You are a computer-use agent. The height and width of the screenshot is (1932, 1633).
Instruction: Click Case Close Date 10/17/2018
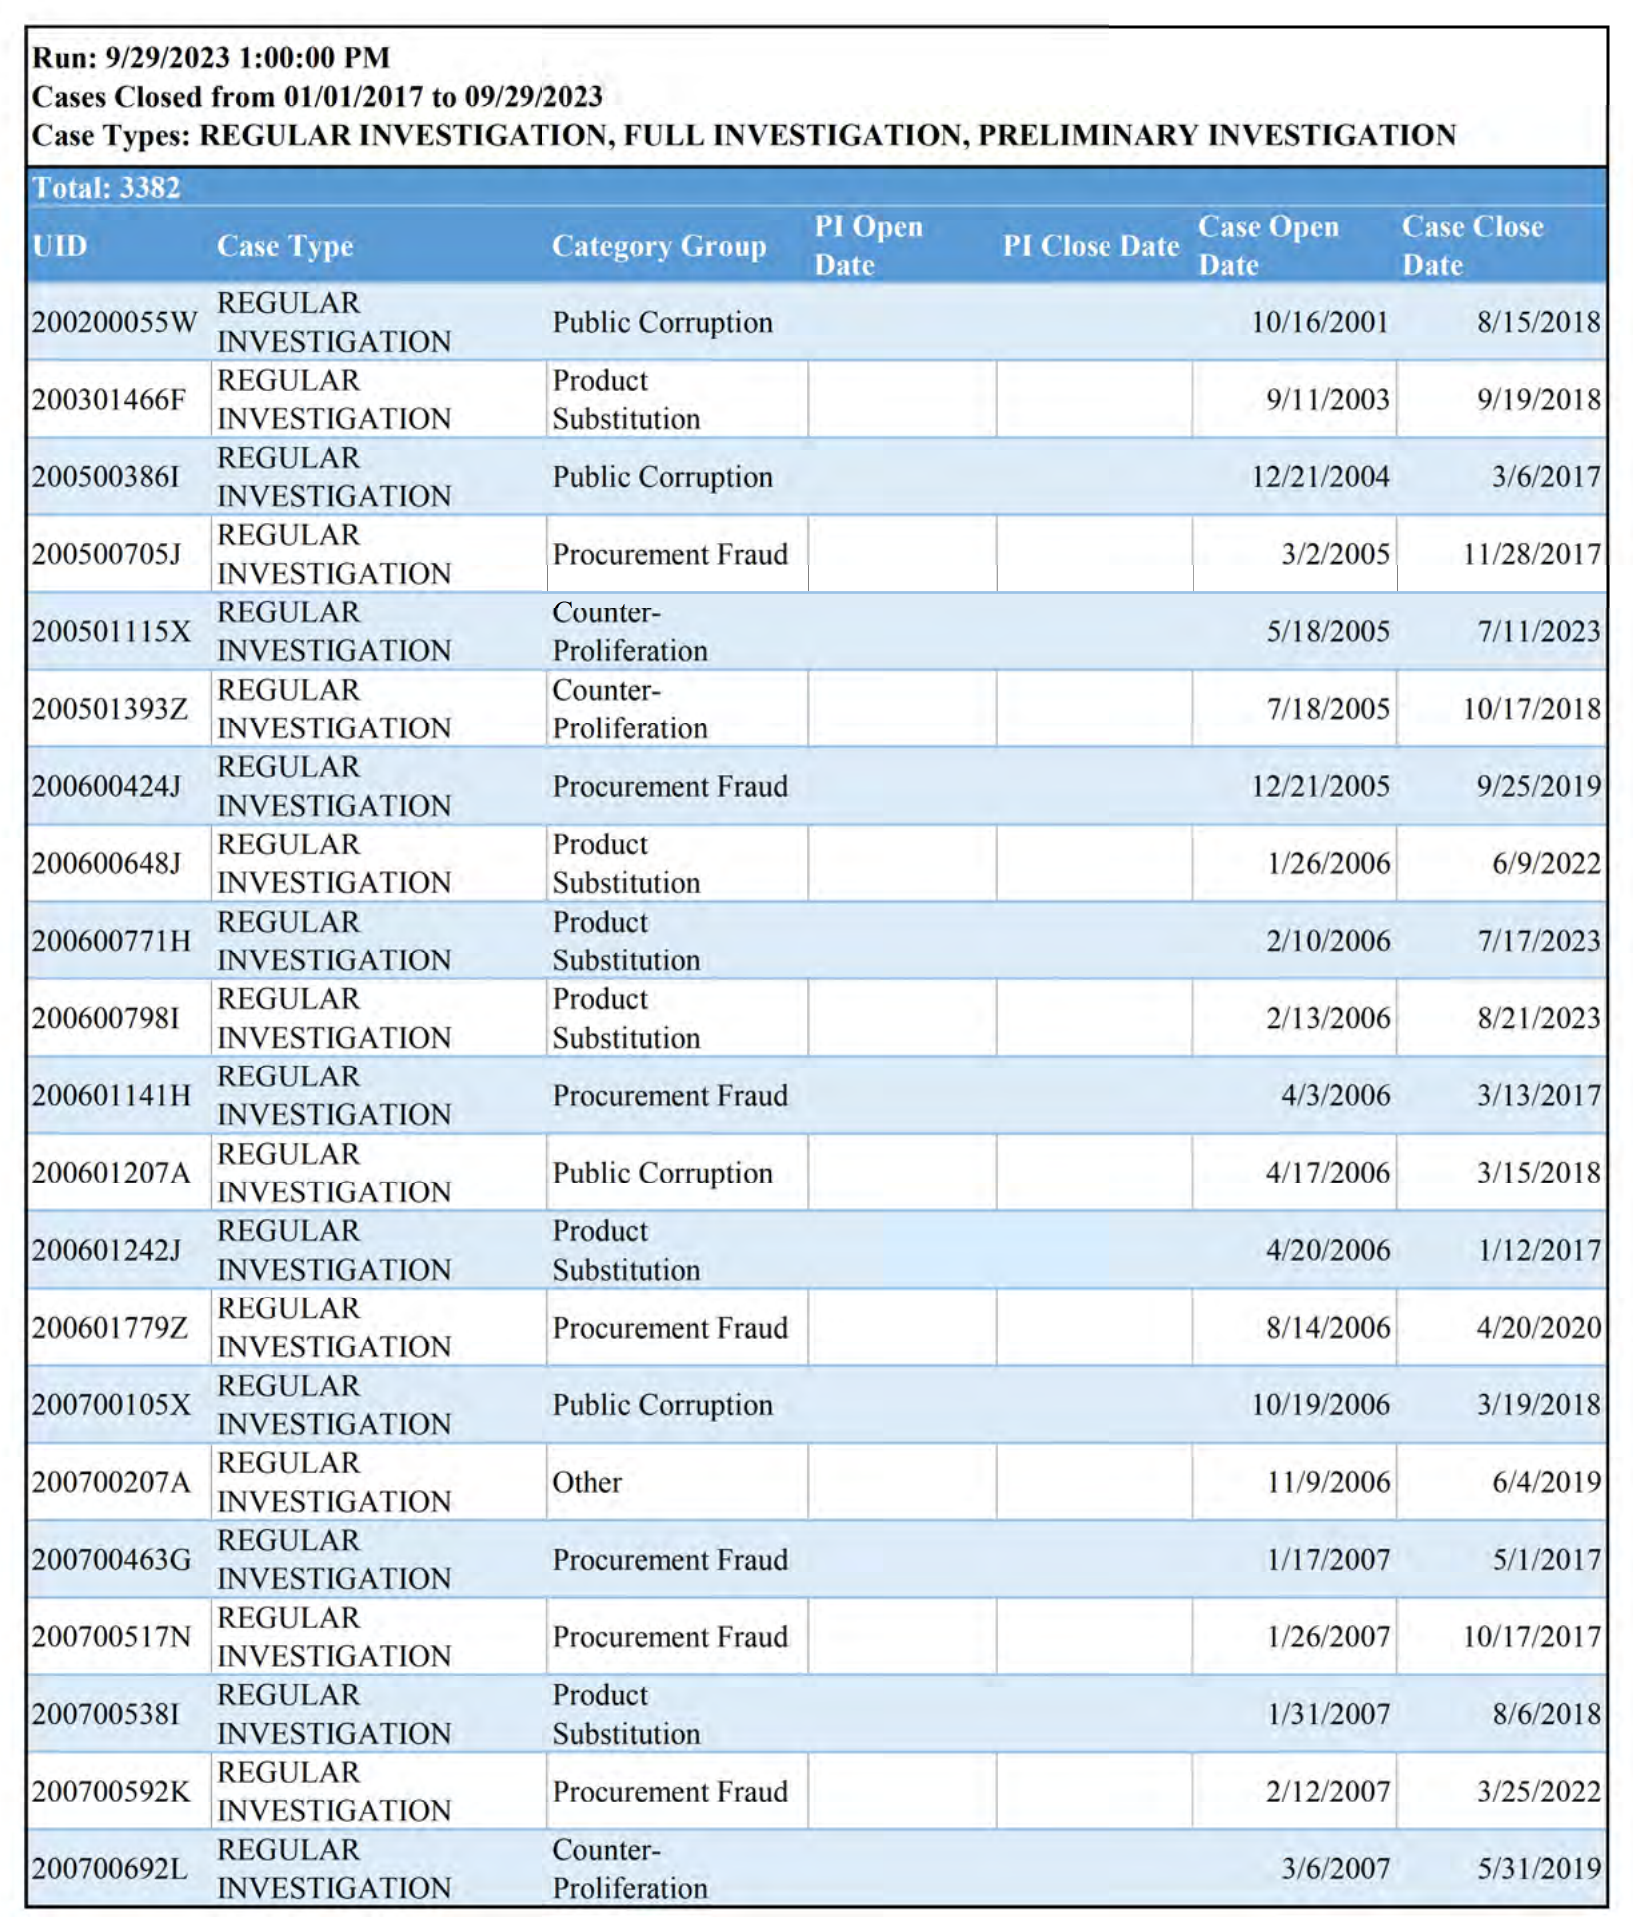pos(1532,709)
